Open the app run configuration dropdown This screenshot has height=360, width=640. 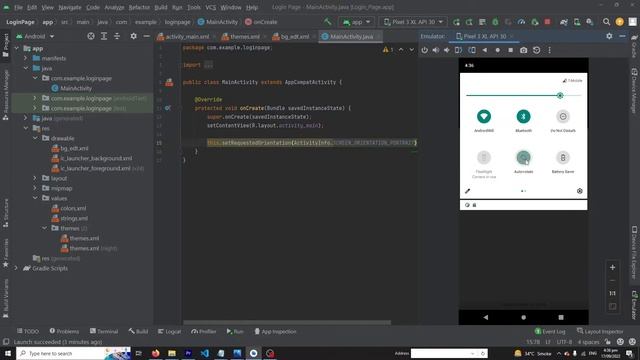357,22
